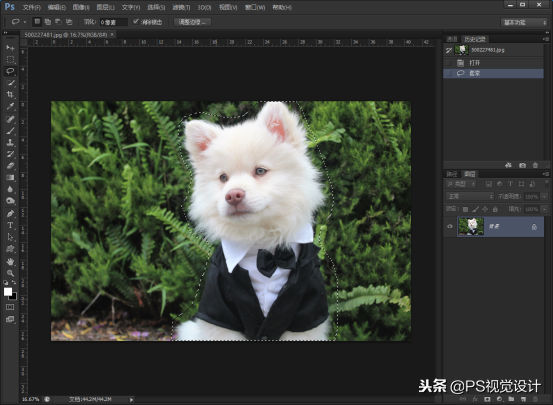Open the 滤镜(T) menu
The height and width of the screenshot is (405, 553).
(x=181, y=7)
